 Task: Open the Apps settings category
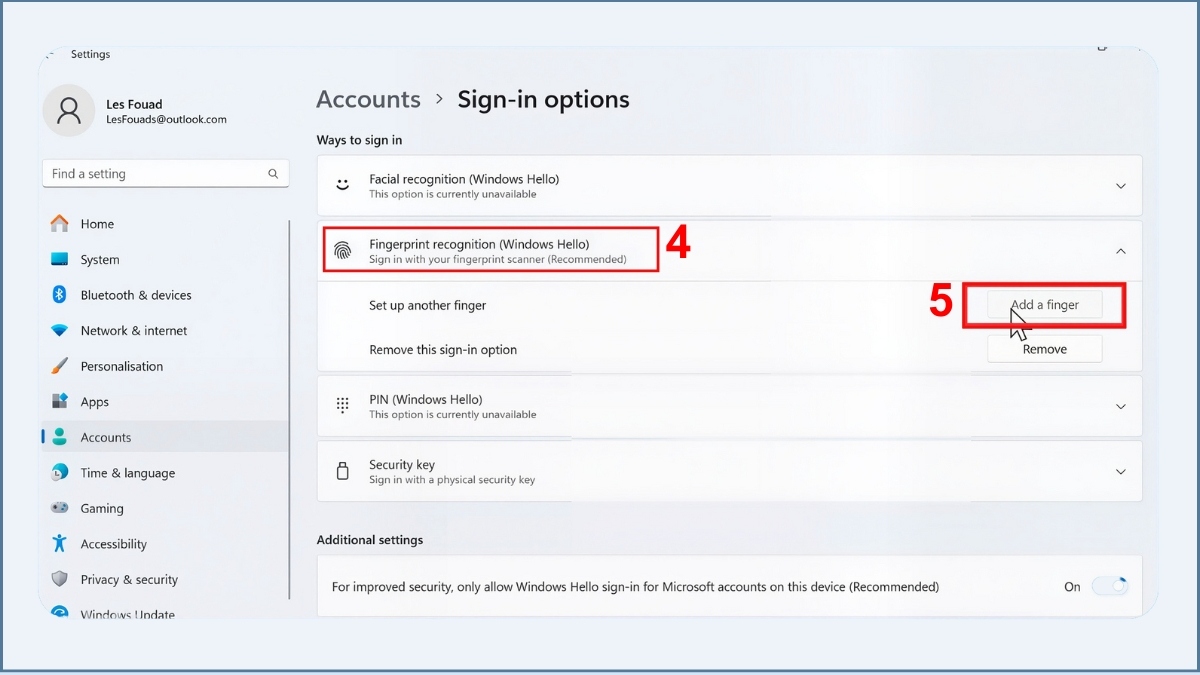click(x=95, y=402)
